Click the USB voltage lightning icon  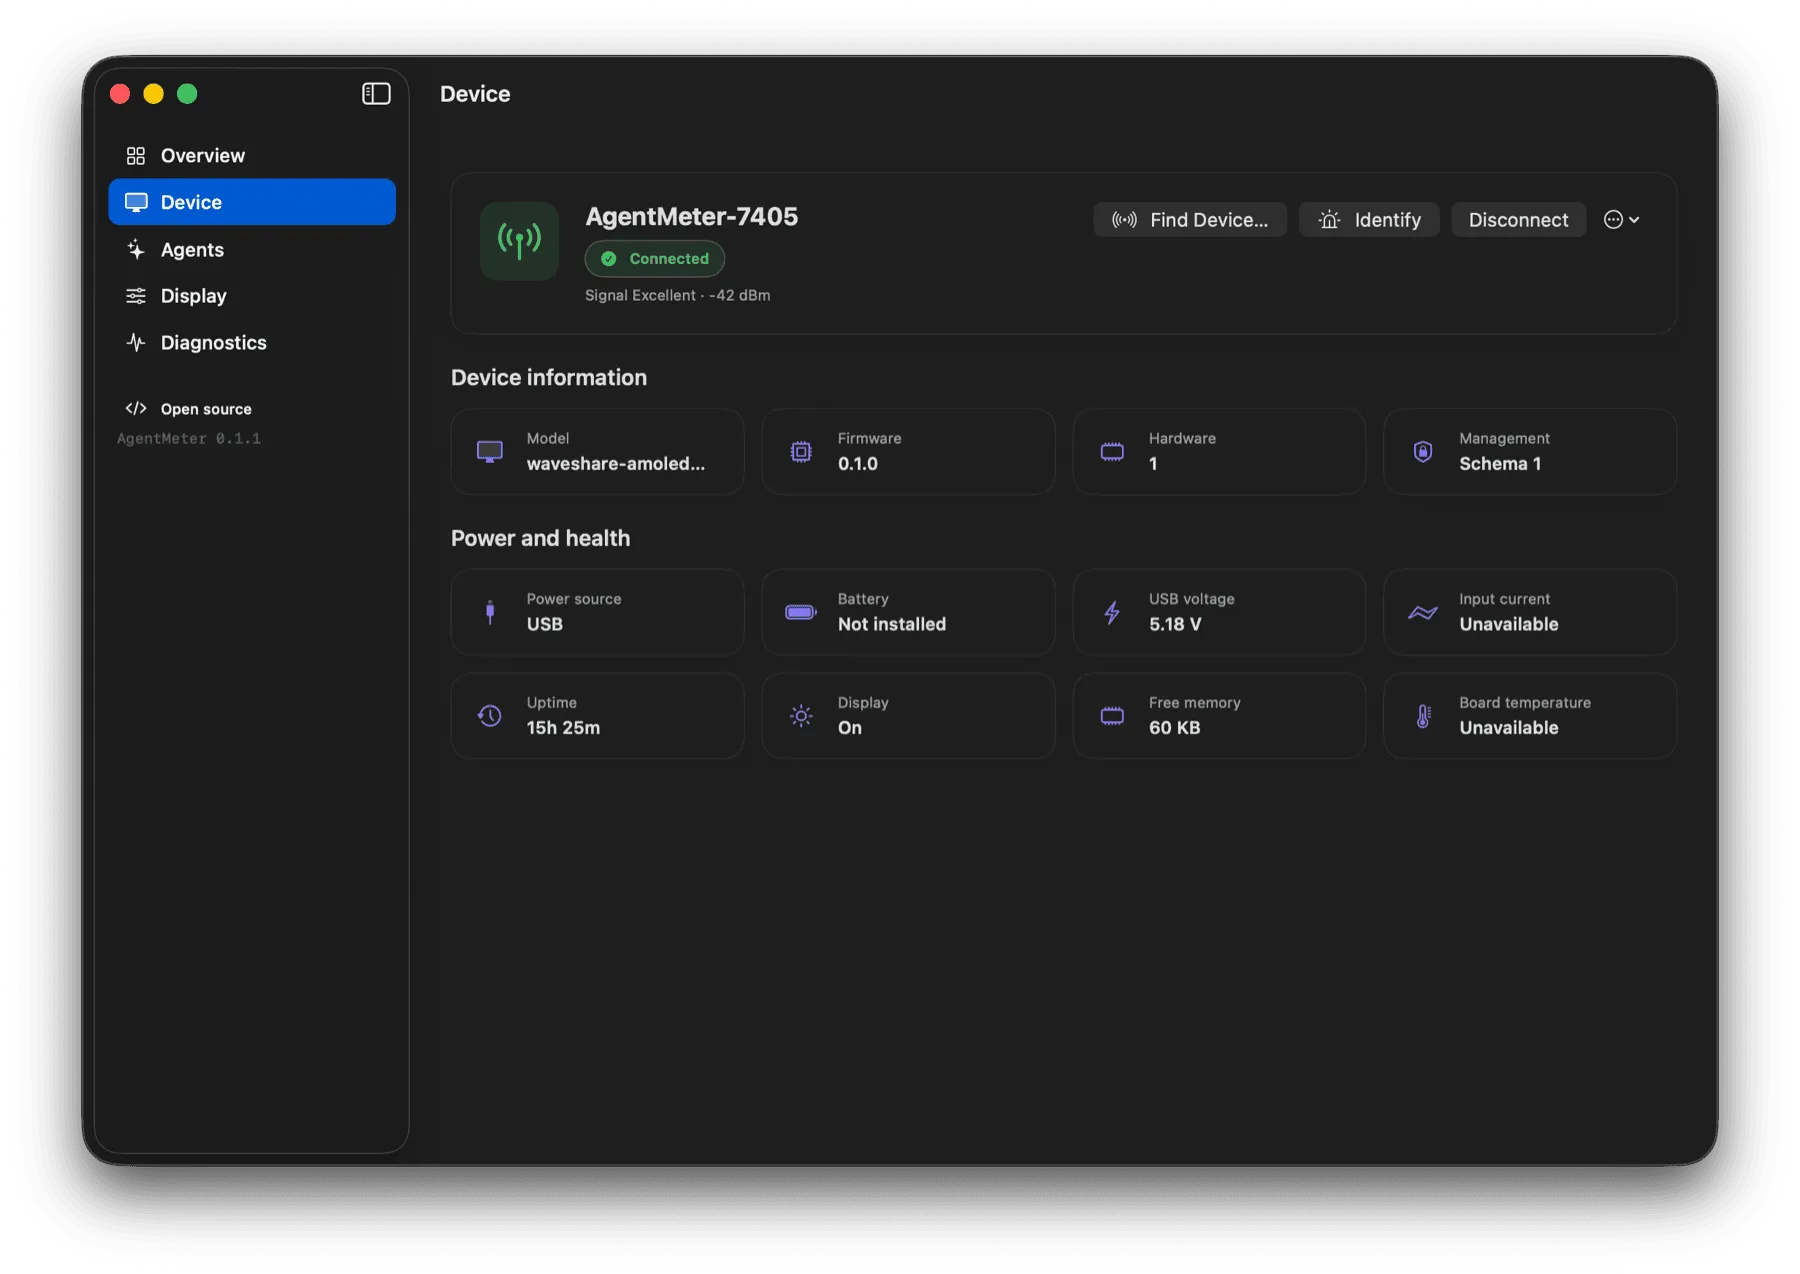point(1112,612)
